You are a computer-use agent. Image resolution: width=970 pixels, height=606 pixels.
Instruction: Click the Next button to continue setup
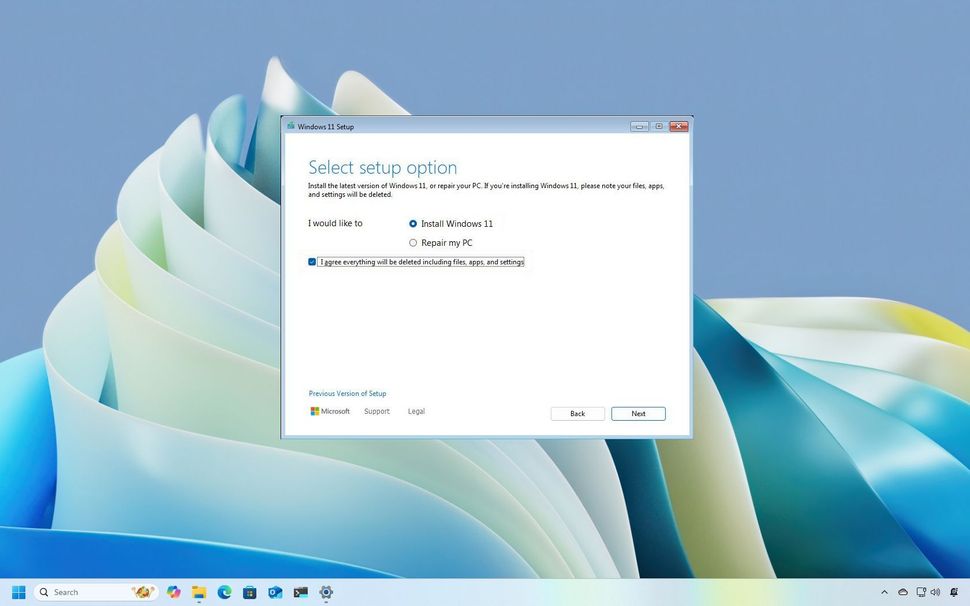point(638,413)
